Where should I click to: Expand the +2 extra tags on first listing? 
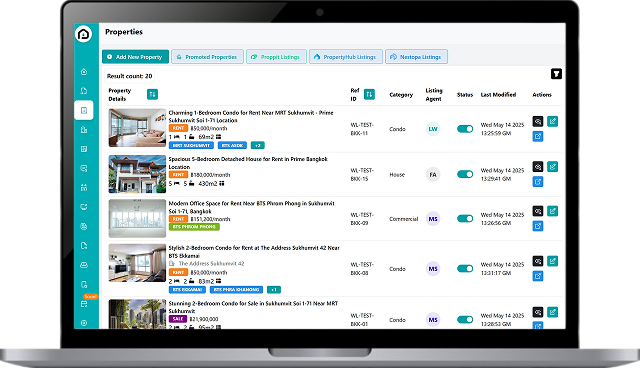tap(258, 145)
